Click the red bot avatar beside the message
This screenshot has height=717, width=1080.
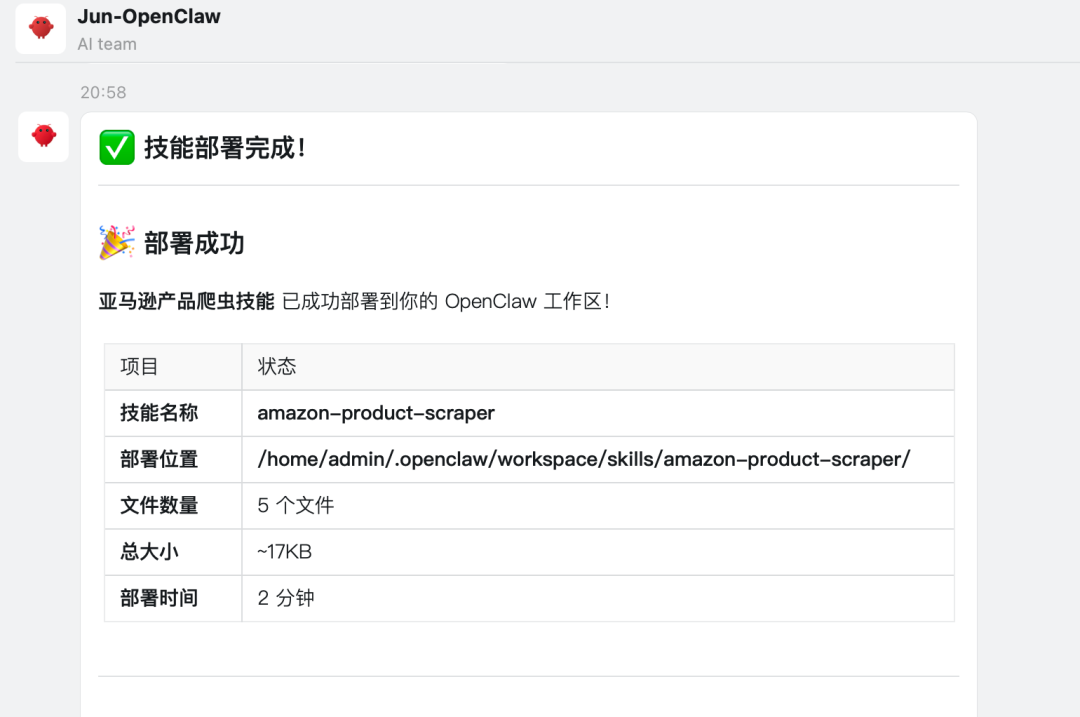pyautogui.click(x=43, y=136)
